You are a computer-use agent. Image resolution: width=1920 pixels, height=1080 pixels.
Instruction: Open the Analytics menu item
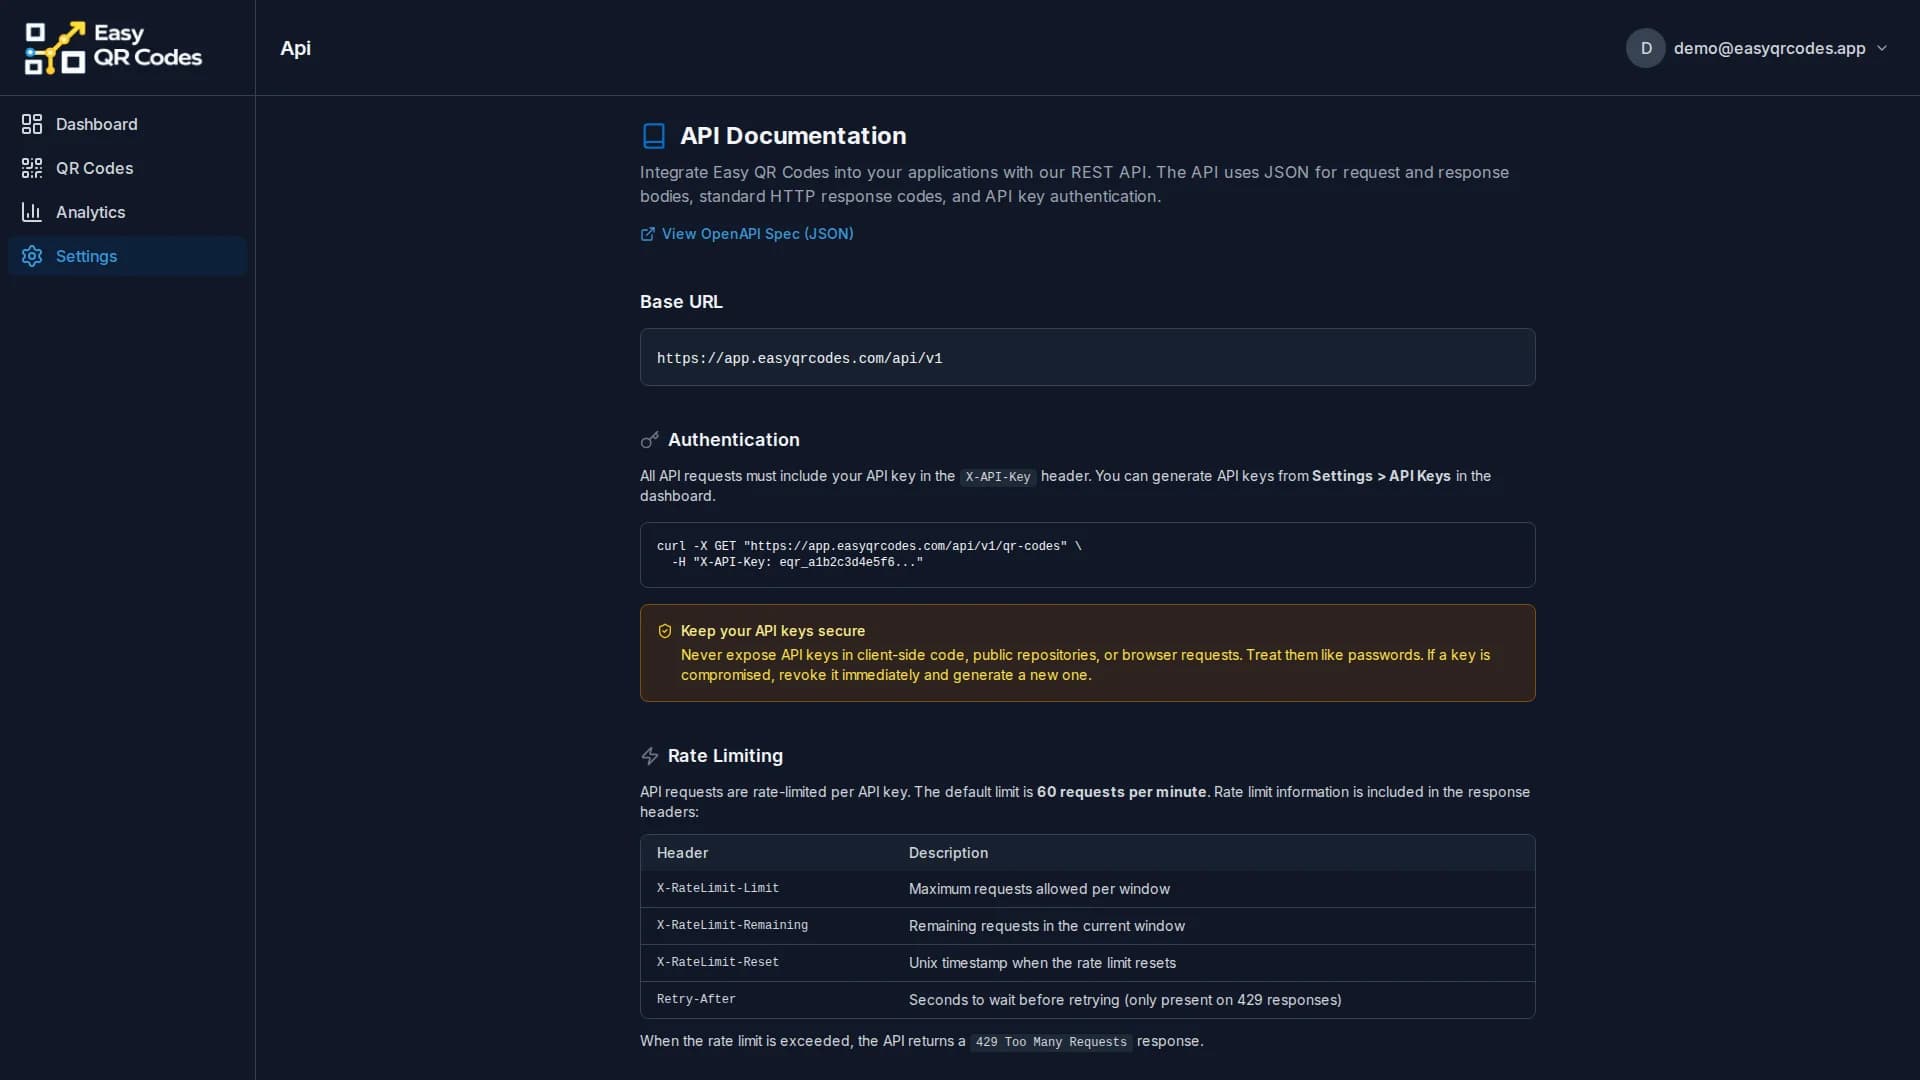(127, 212)
